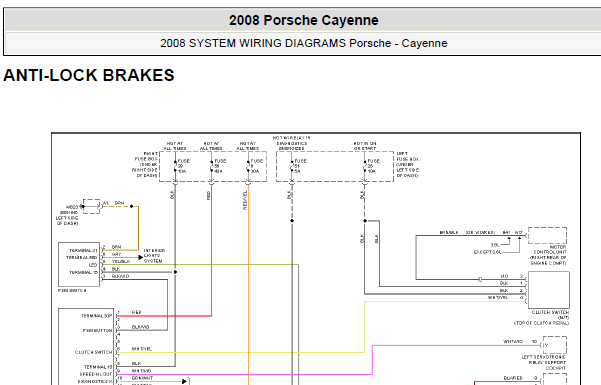Click the '(OR VIO/RED)' wire note

tap(480, 232)
